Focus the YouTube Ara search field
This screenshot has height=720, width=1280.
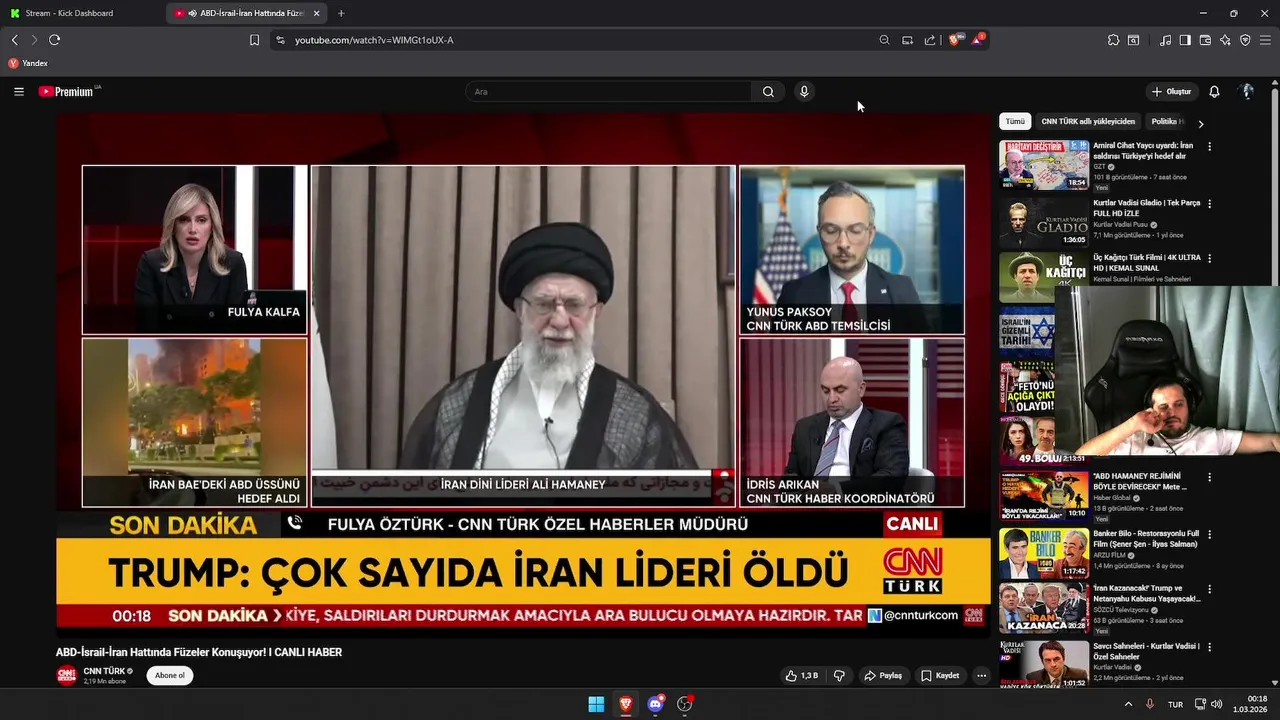click(609, 91)
